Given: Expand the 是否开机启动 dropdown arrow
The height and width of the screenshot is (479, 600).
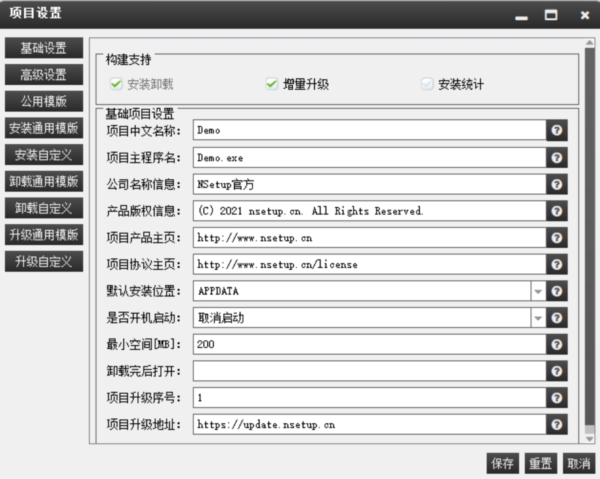Looking at the screenshot, I should (538, 318).
